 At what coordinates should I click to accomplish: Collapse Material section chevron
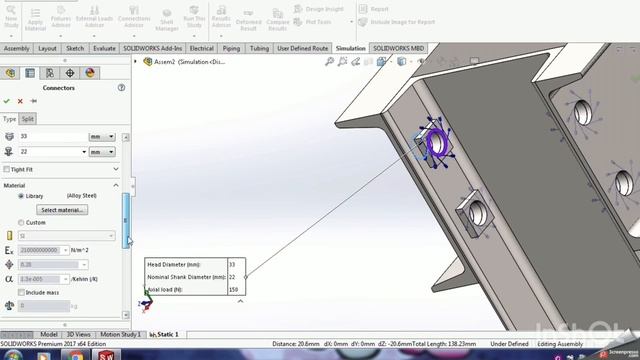point(116,185)
